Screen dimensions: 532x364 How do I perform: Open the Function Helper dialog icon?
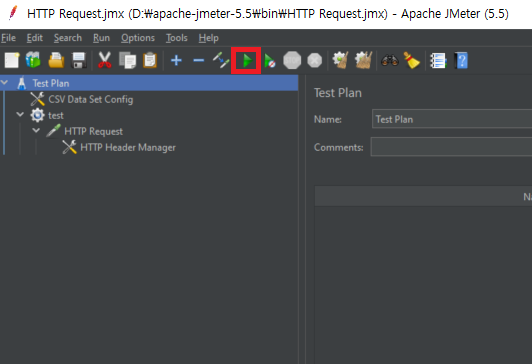click(x=438, y=61)
